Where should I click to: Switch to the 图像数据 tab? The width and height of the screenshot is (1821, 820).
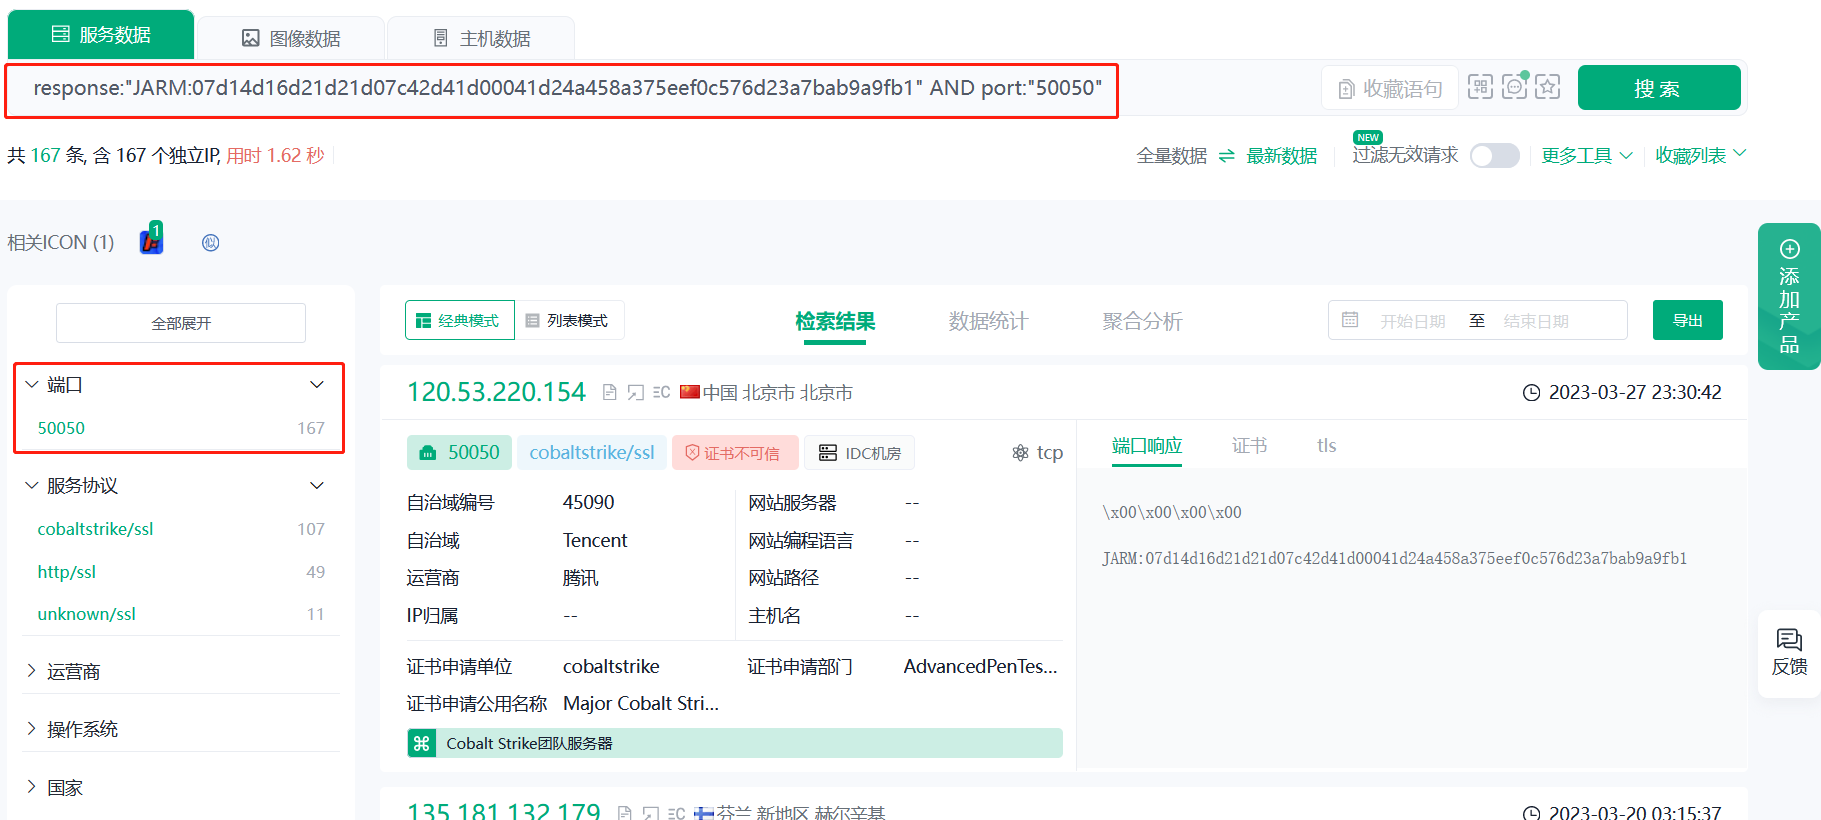click(291, 39)
